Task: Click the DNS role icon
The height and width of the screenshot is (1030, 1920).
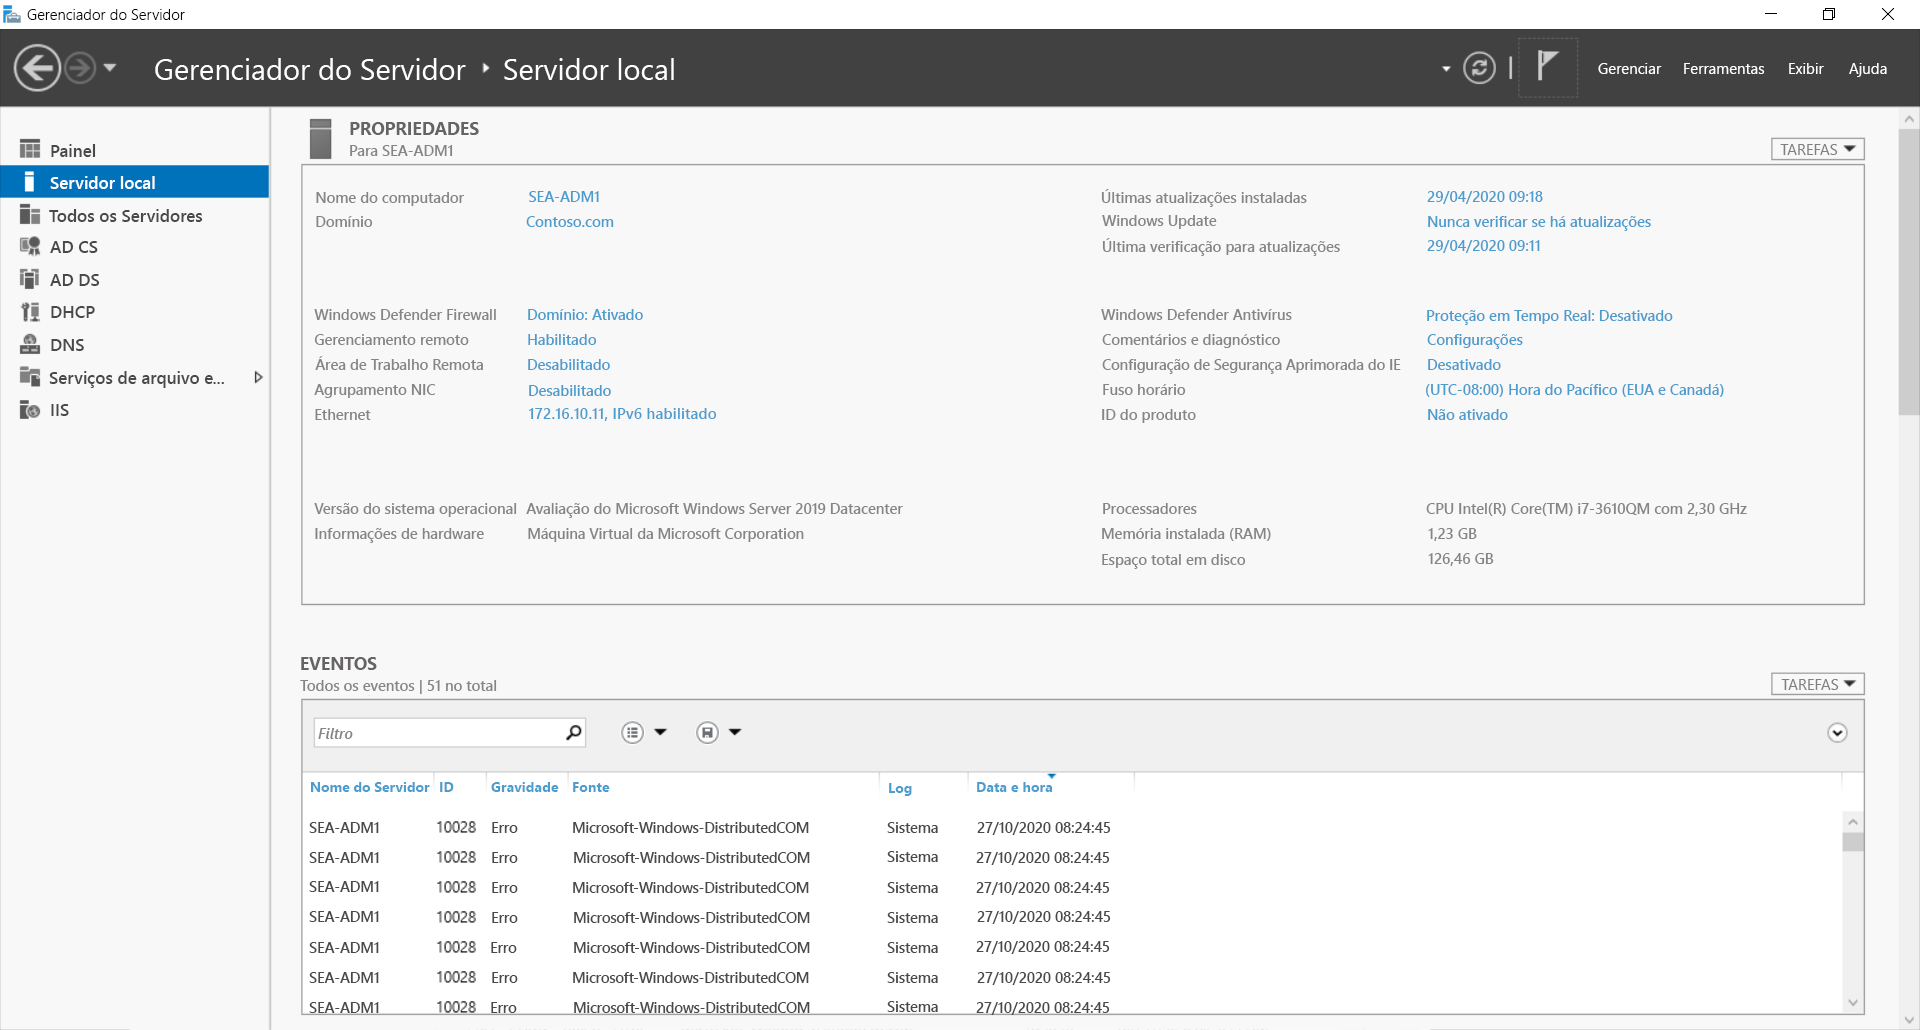Action: click(30, 345)
